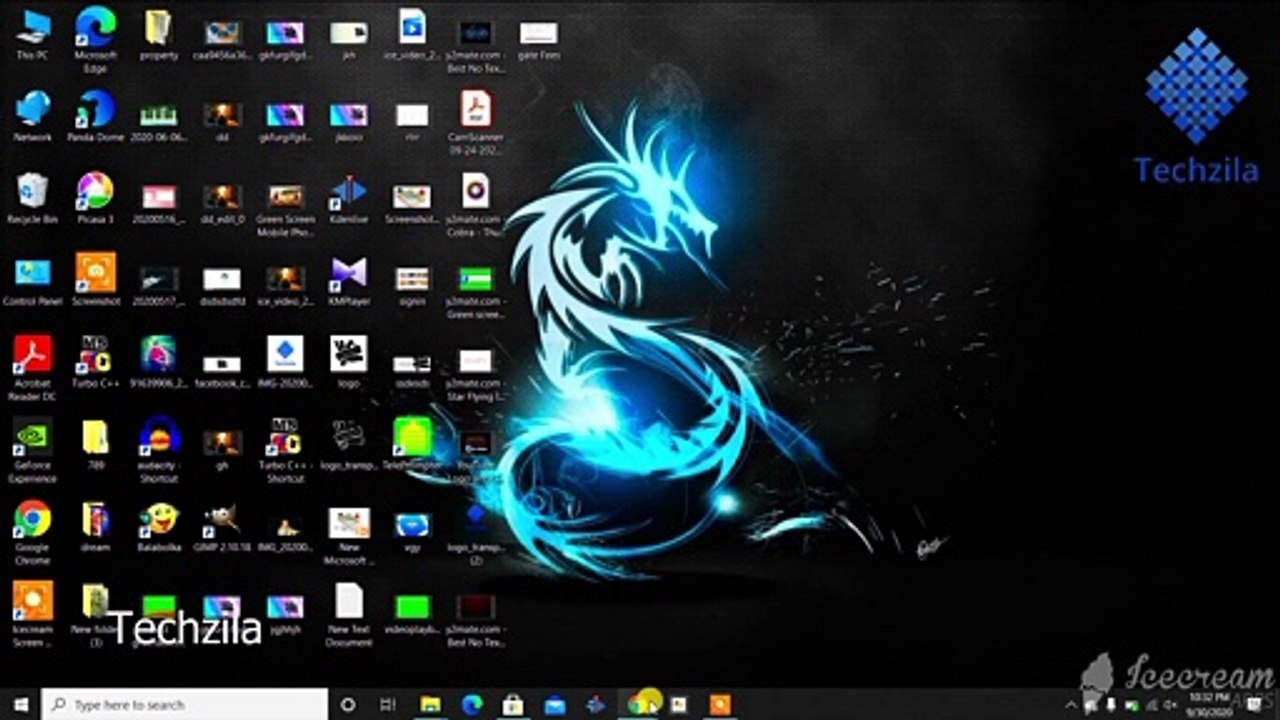1280x720 pixels.
Task: Show hidden system tray icons
Action: coord(1071,705)
